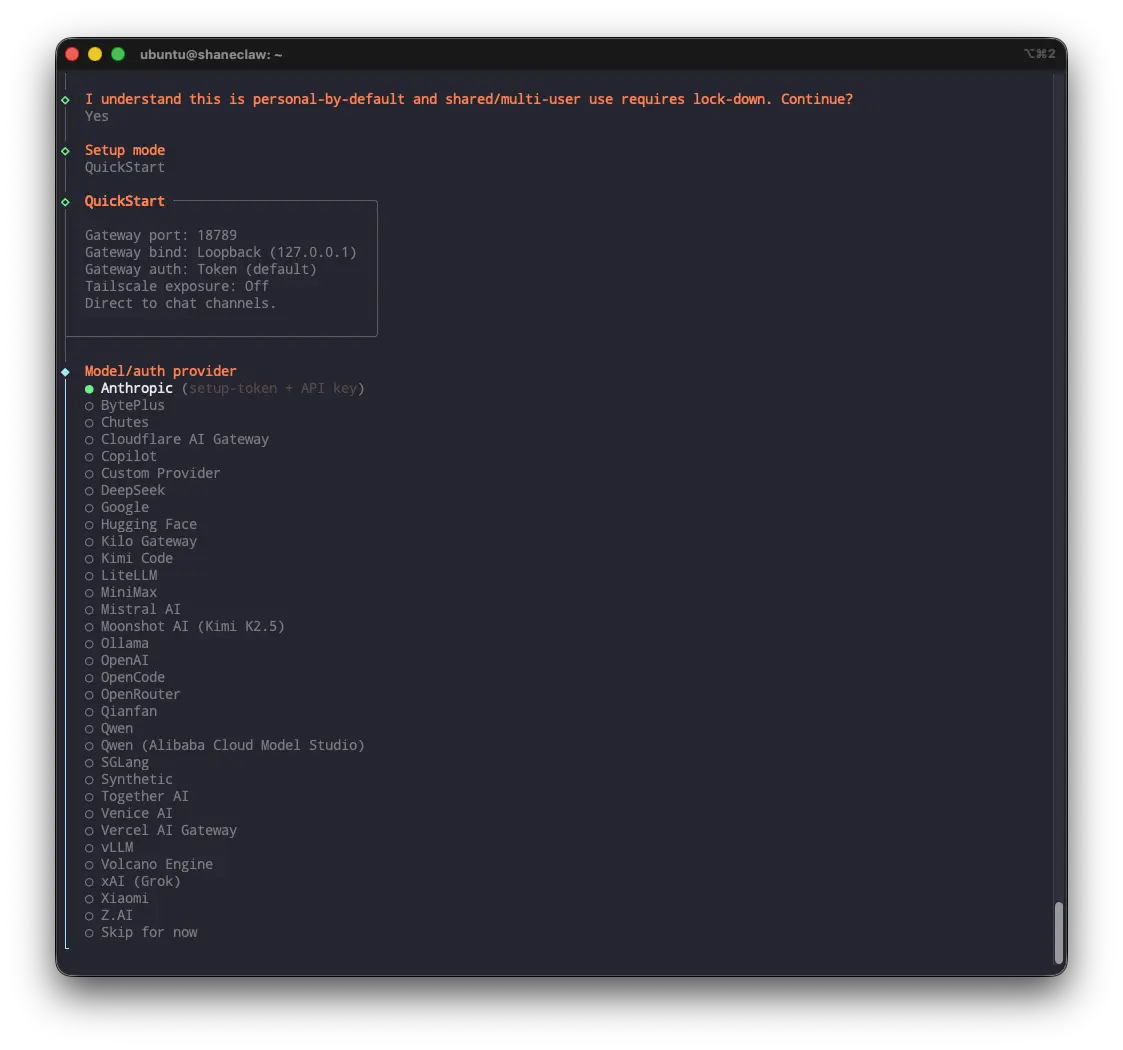Pick the Ollama option

coord(117,643)
